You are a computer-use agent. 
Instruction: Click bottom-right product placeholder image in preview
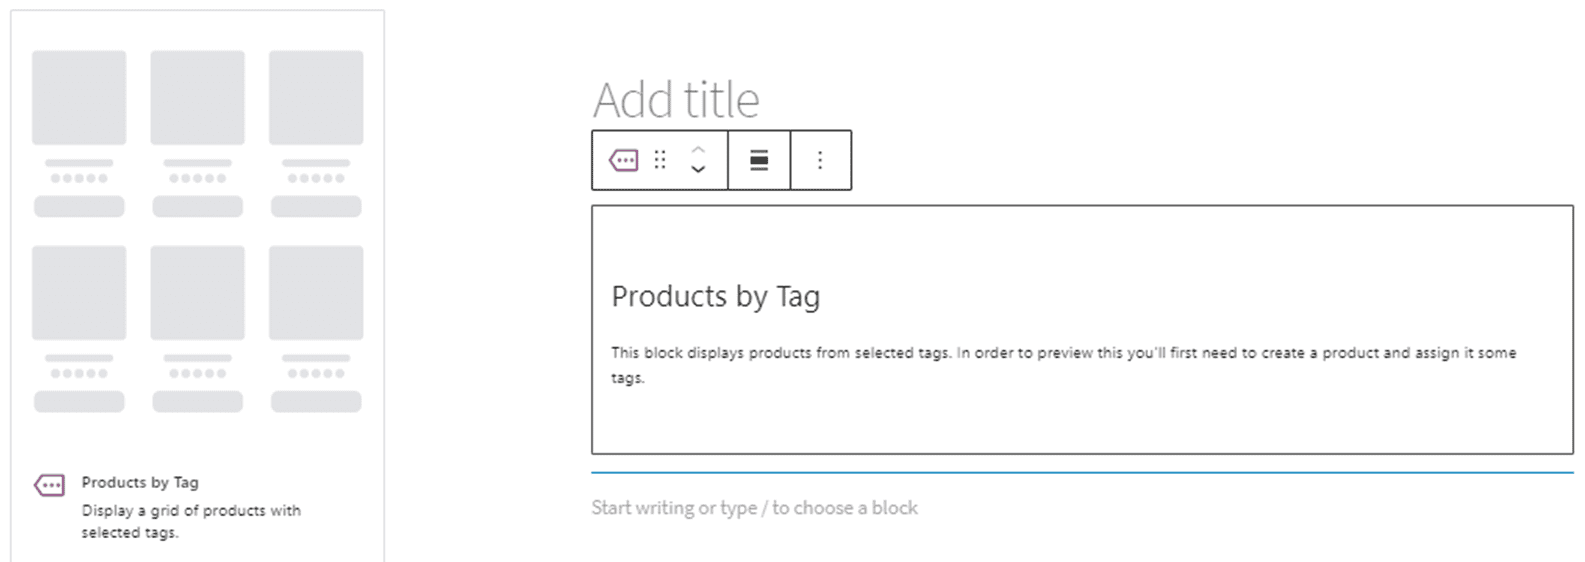(x=316, y=293)
